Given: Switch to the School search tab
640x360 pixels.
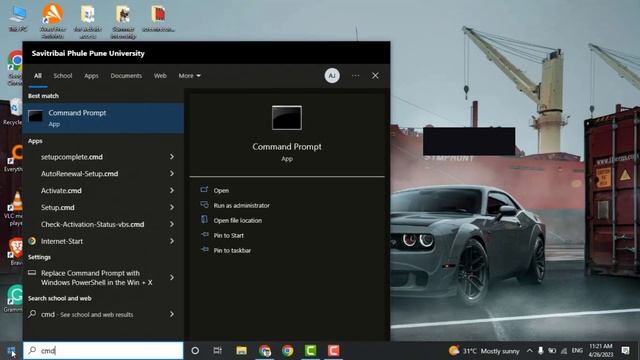Looking at the screenshot, I should (62, 76).
